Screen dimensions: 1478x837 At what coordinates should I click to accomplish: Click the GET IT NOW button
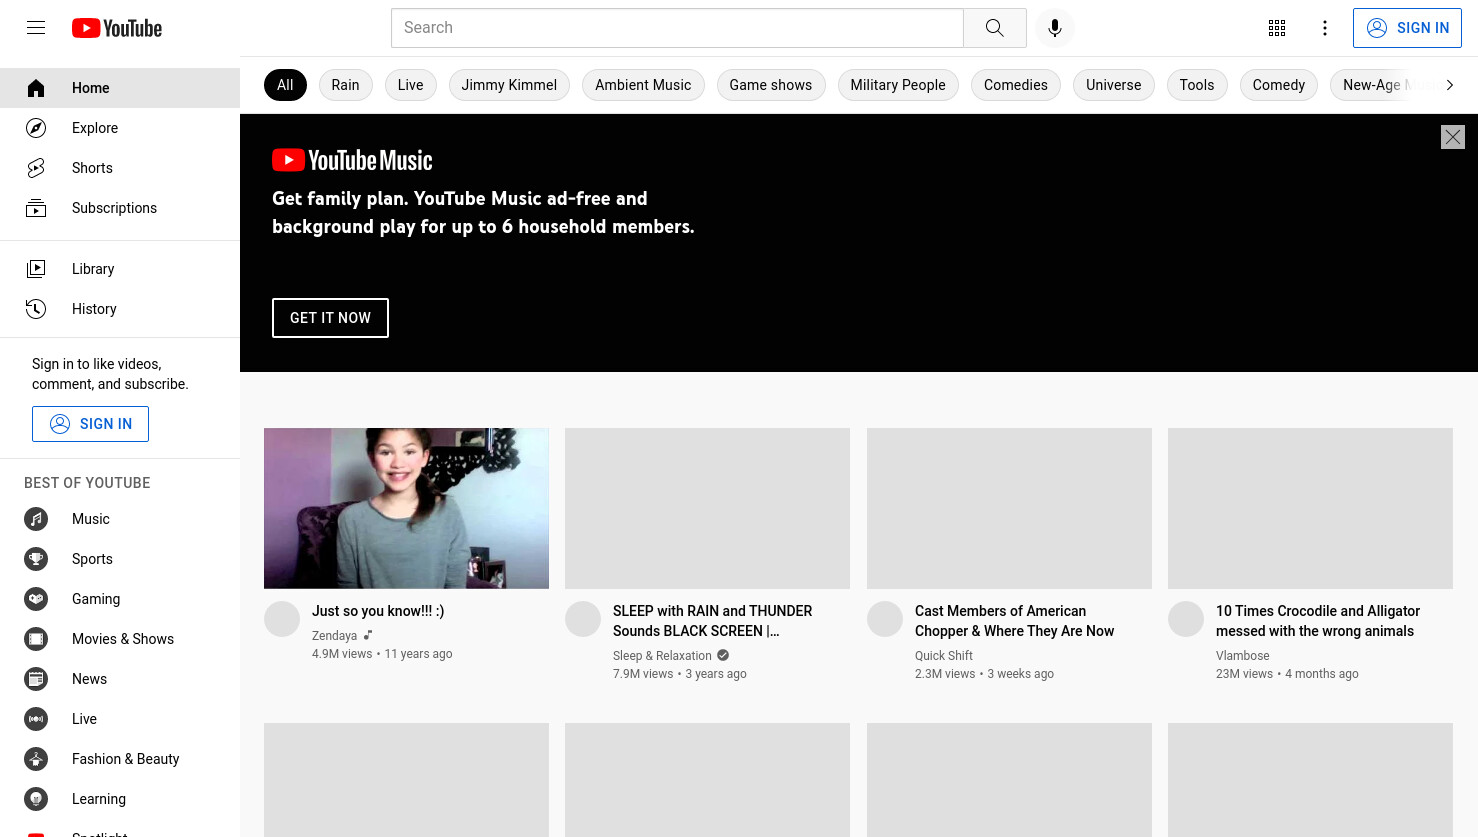pos(330,318)
